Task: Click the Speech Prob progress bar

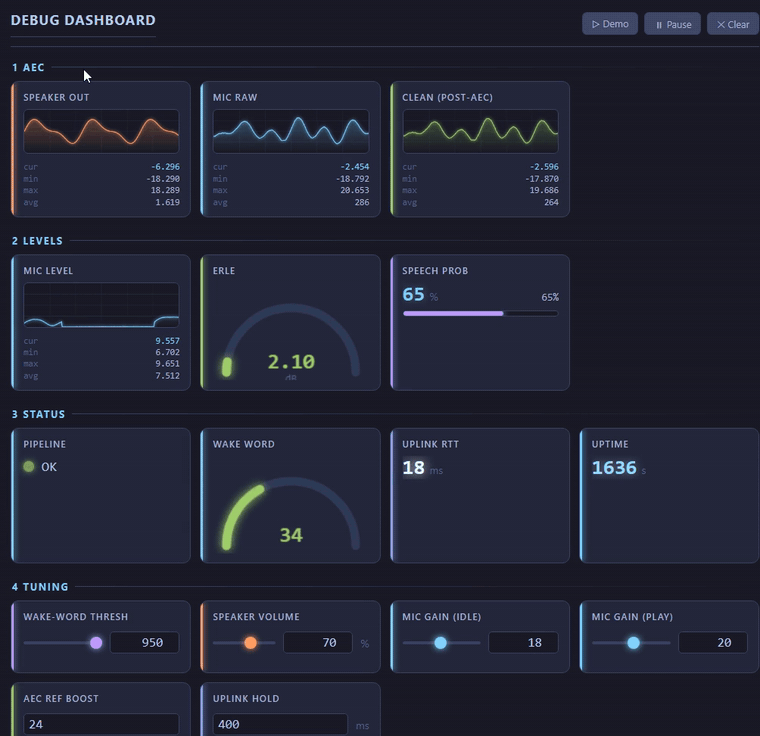Action: pos(480,313)
